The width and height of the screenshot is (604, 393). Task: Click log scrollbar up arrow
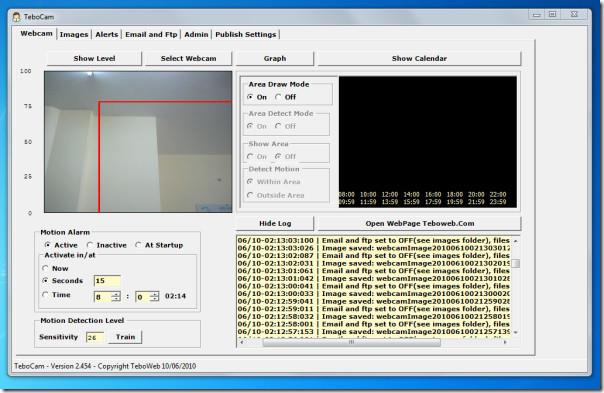[515, 241]
